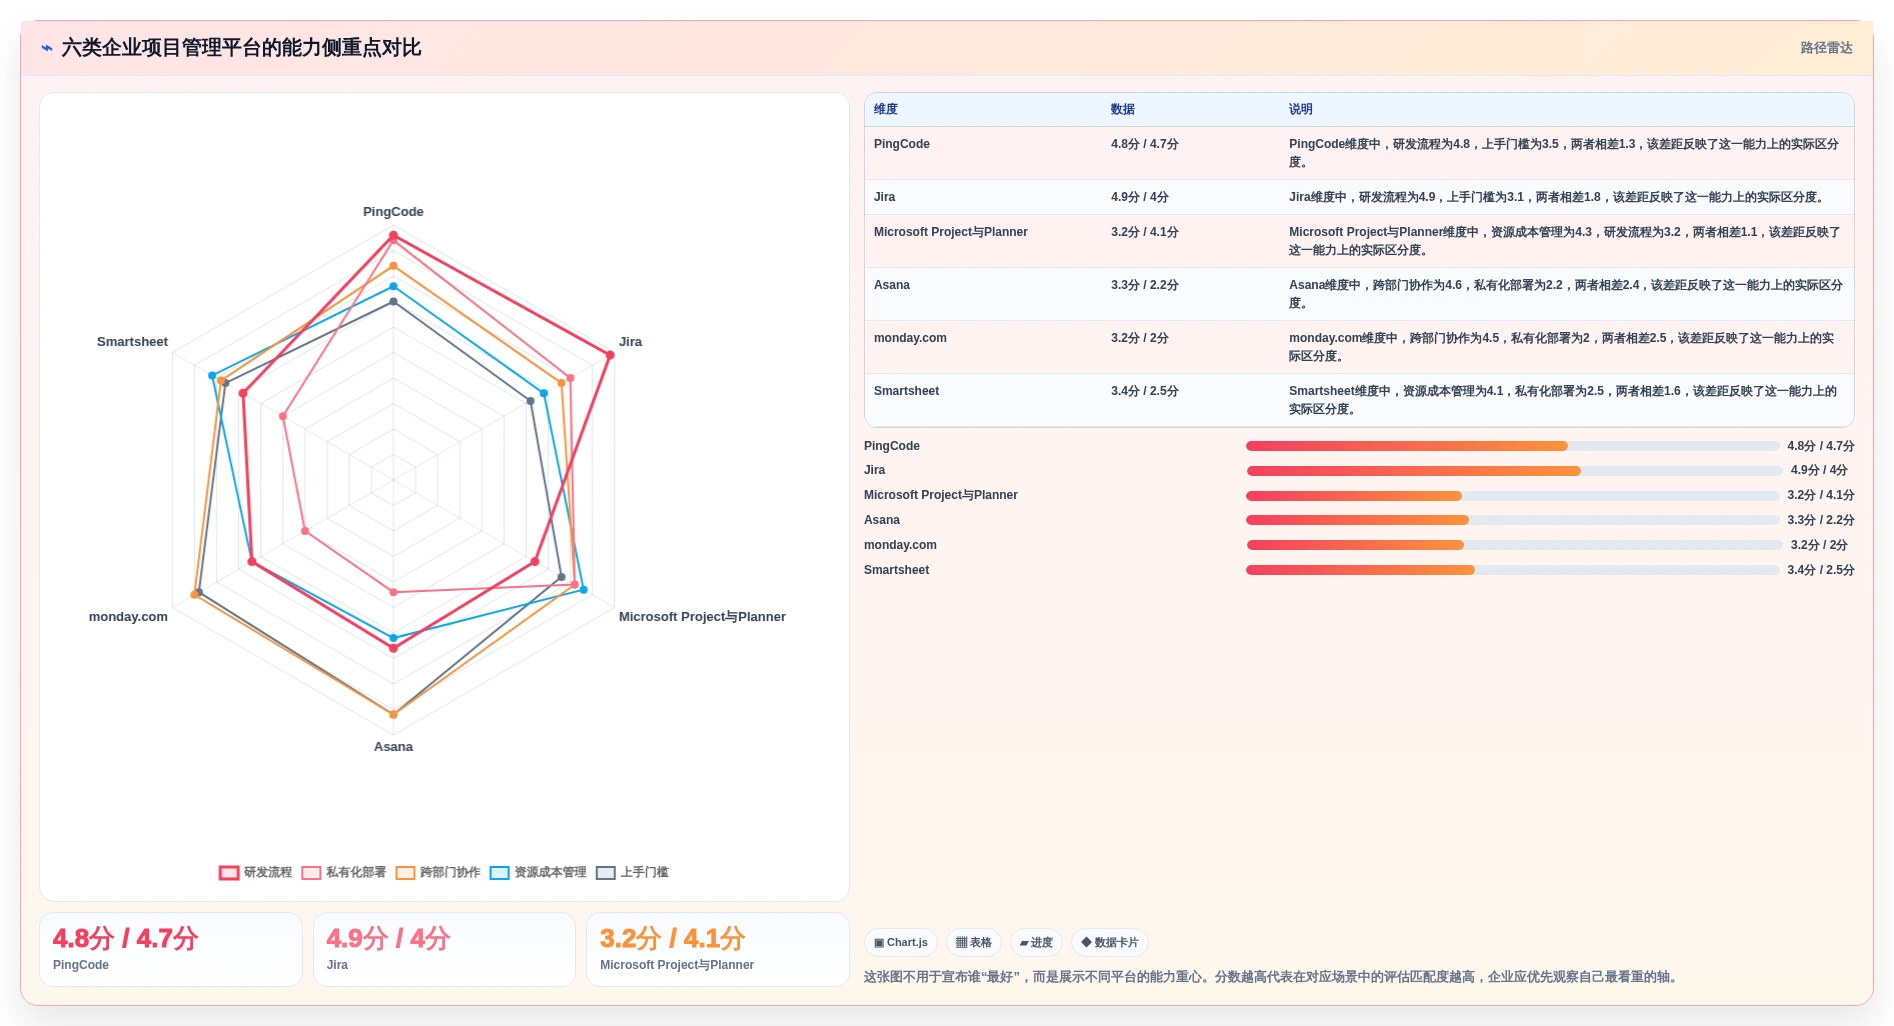1894x1026 pixels.
Task: Click the Jira progress bar
Action: point(1514,471)
